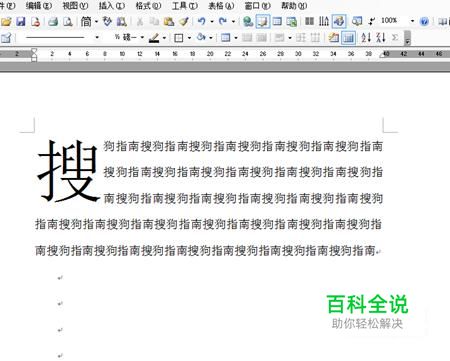
Task: Open the 工具(T) menu
Action: click(185, 6)
